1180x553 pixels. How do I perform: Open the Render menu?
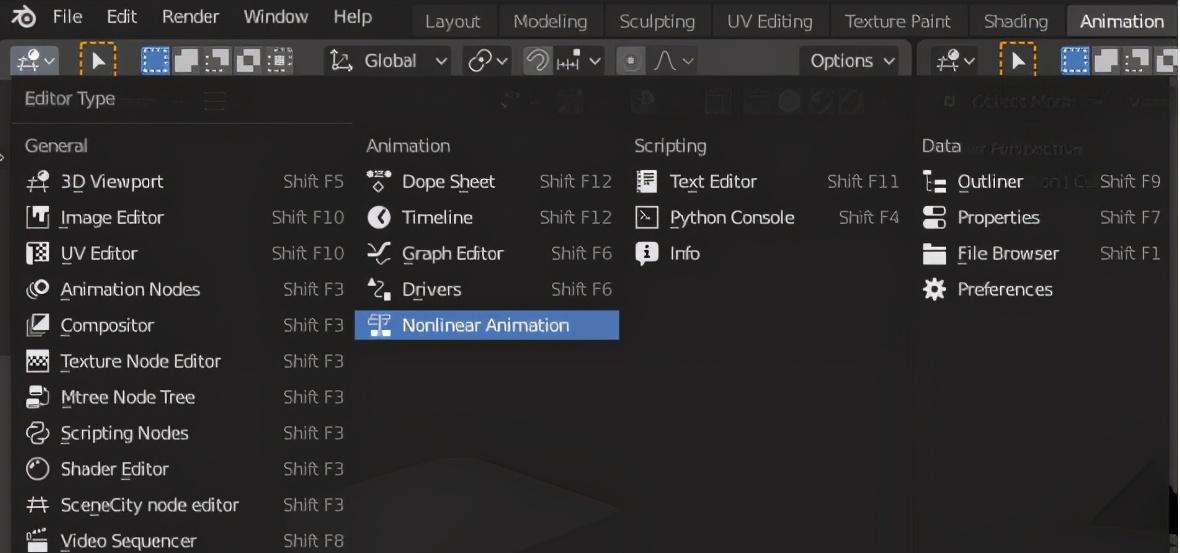190,17
